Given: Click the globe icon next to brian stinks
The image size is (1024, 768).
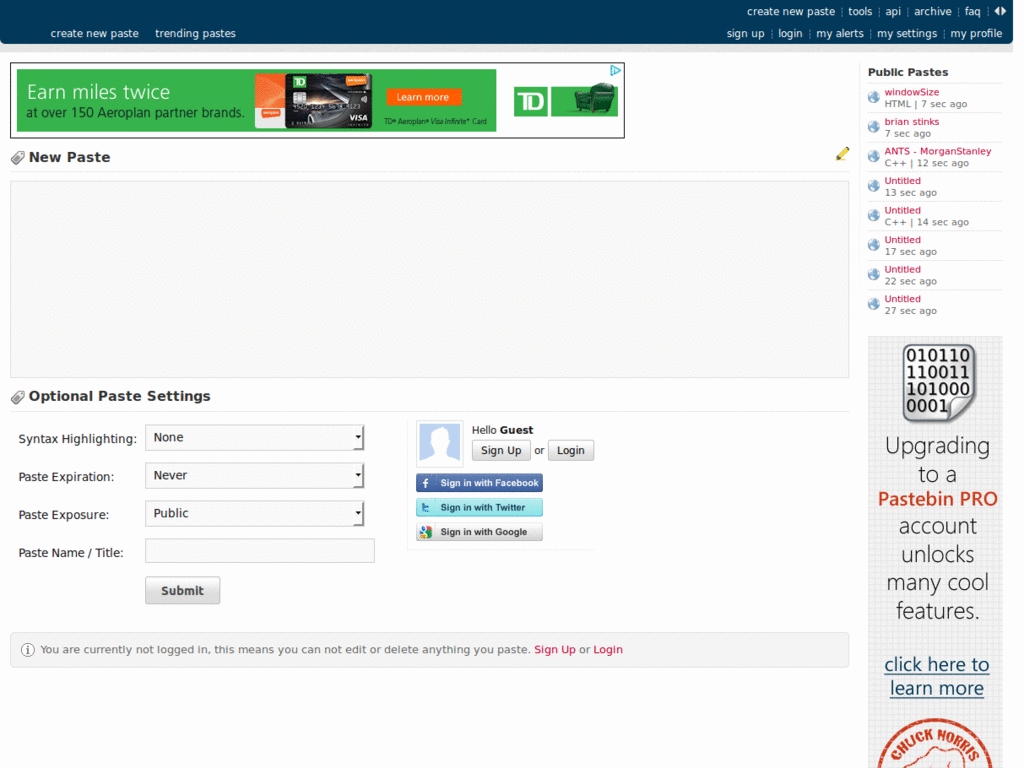Looking at the screenshot, I should [872, 126].
